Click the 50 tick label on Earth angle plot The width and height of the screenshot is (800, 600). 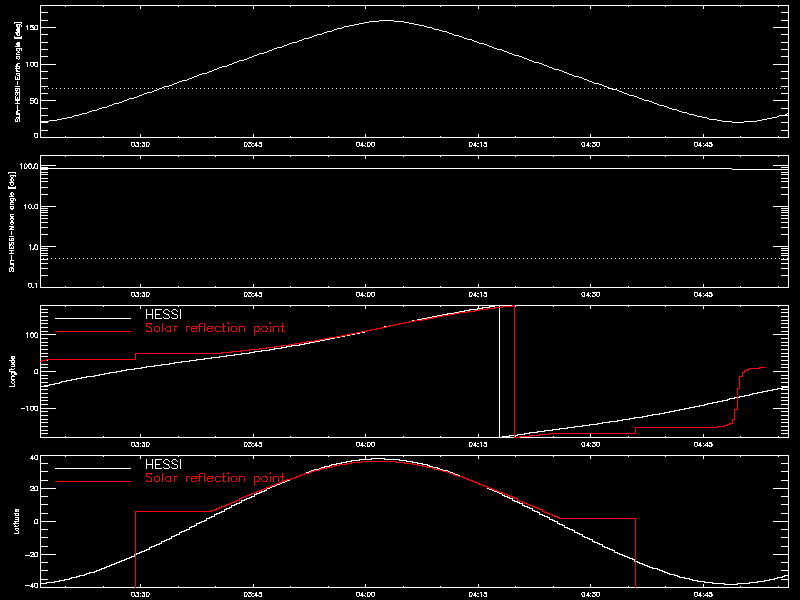point(34,101)
